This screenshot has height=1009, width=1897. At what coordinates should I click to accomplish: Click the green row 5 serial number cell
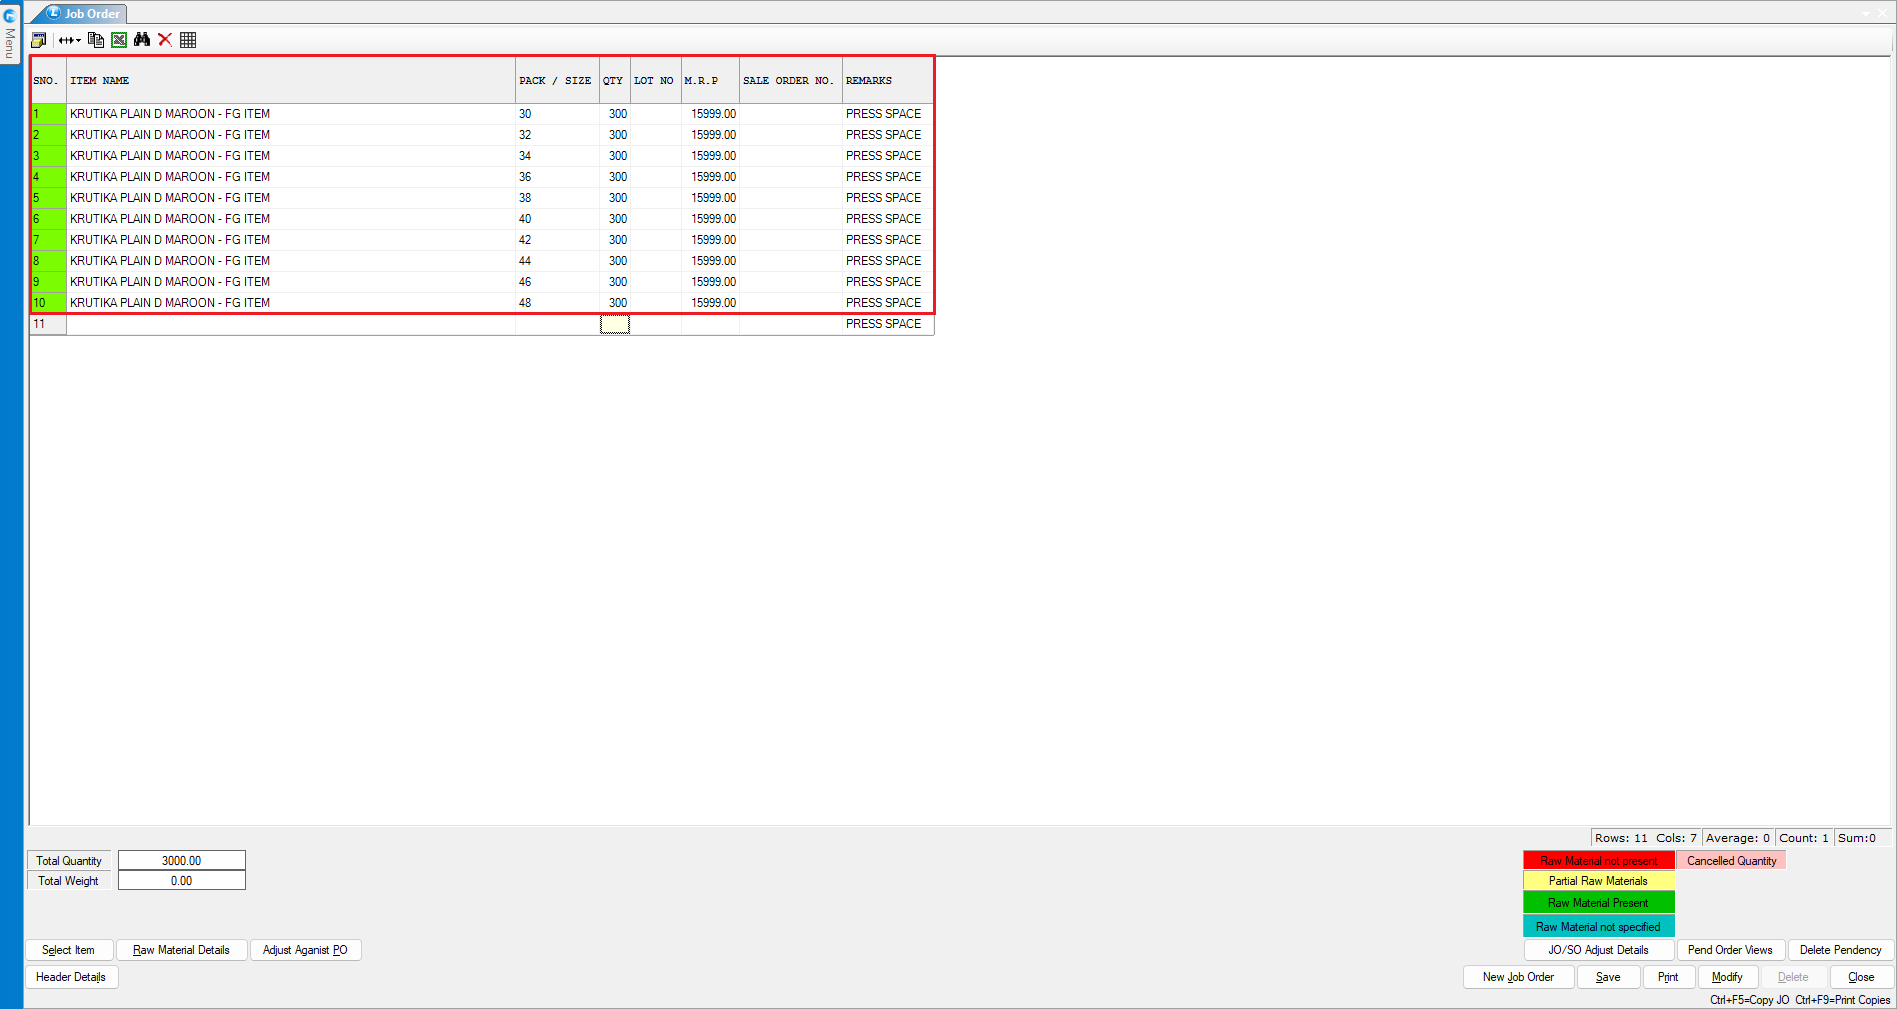point(48,198)
